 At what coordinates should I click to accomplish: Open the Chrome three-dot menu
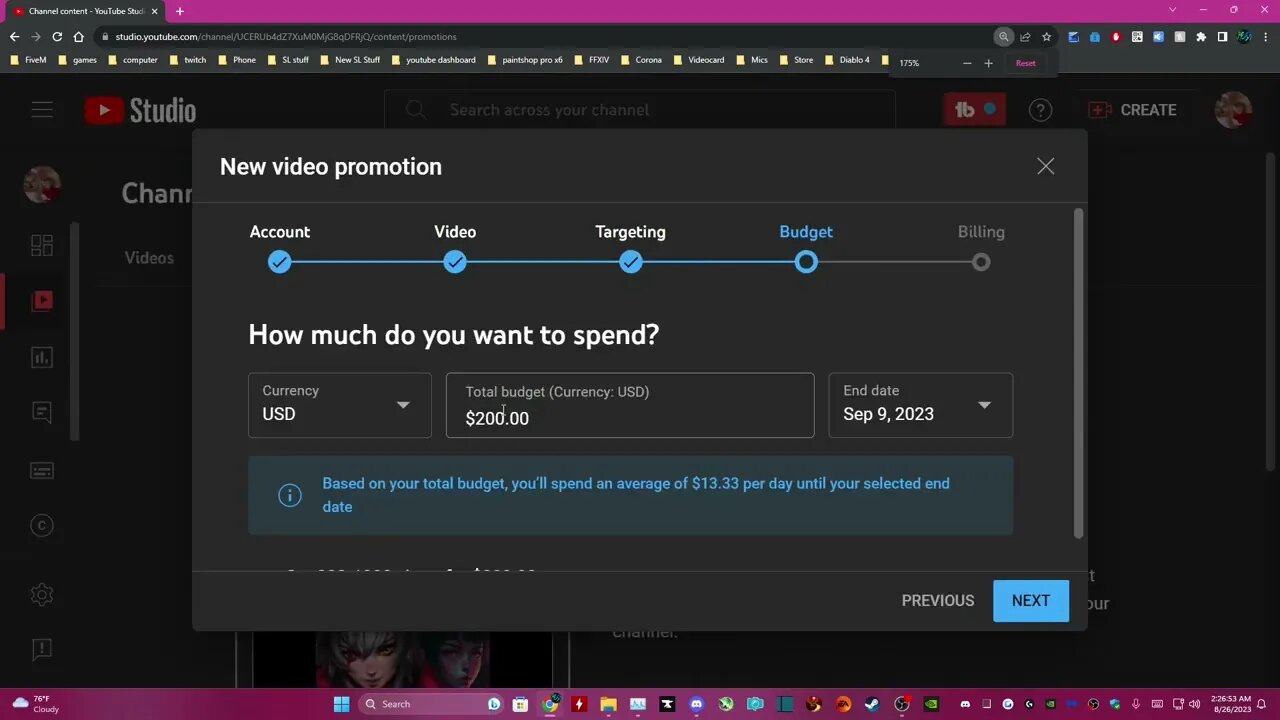(1266, 37)
